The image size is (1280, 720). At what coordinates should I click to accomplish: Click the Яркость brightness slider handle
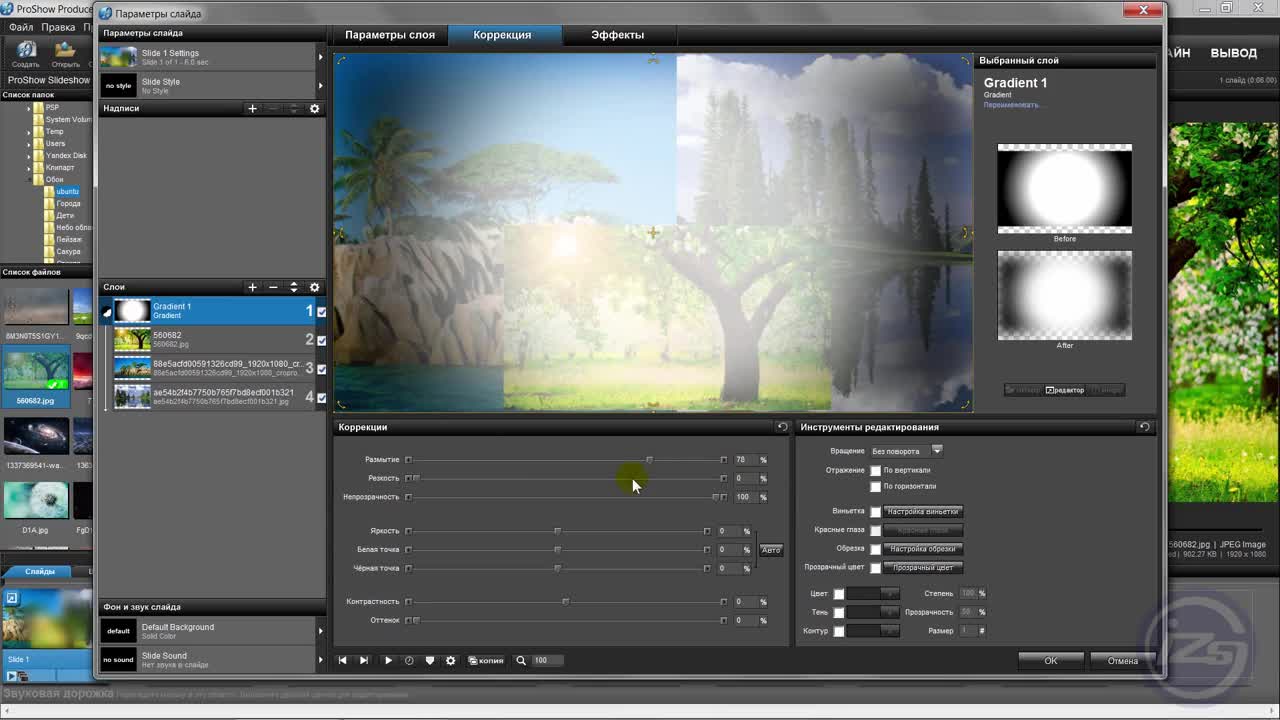[558, 531]
